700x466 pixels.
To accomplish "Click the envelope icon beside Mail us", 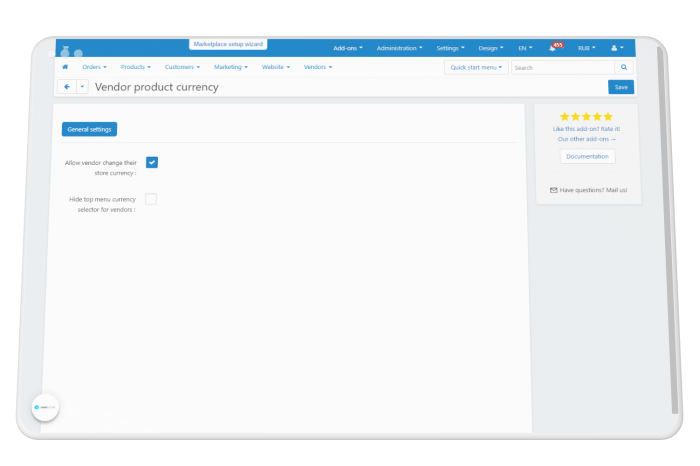I will [554, 190].
